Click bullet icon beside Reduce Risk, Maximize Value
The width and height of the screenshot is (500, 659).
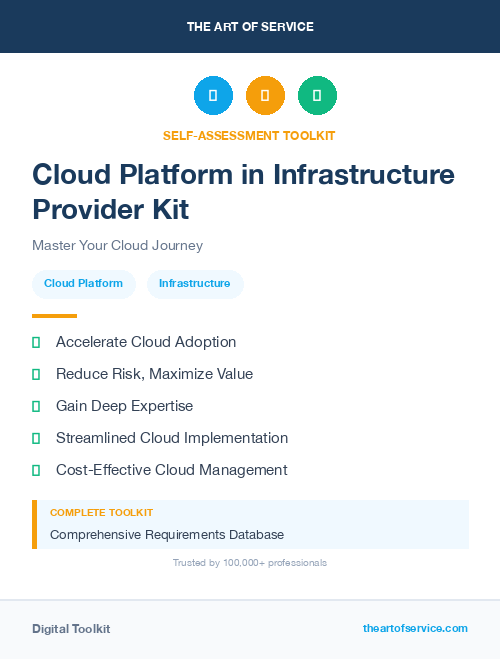point(36,374)
